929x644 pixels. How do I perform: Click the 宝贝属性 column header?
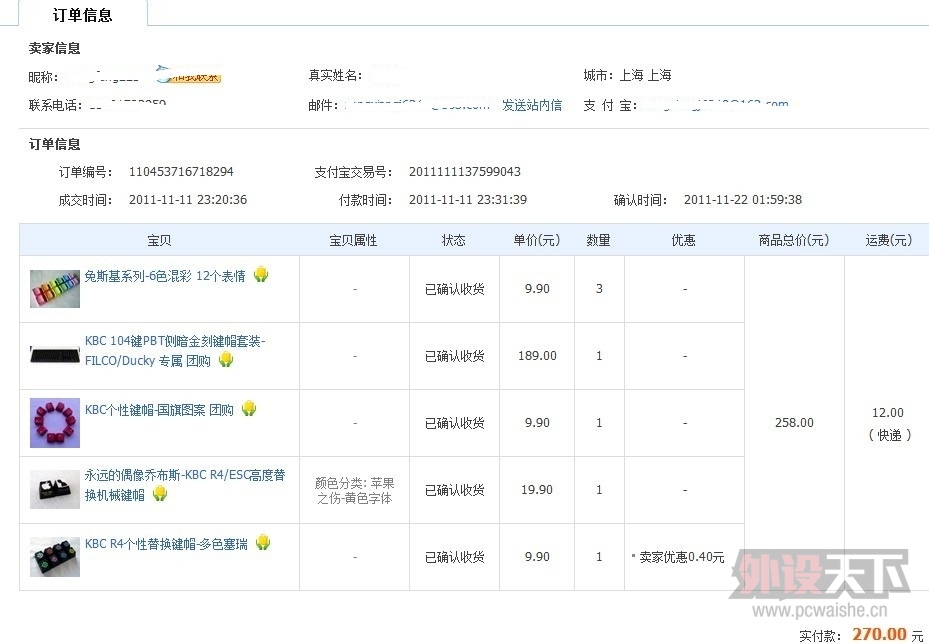[x=353, y=240]
